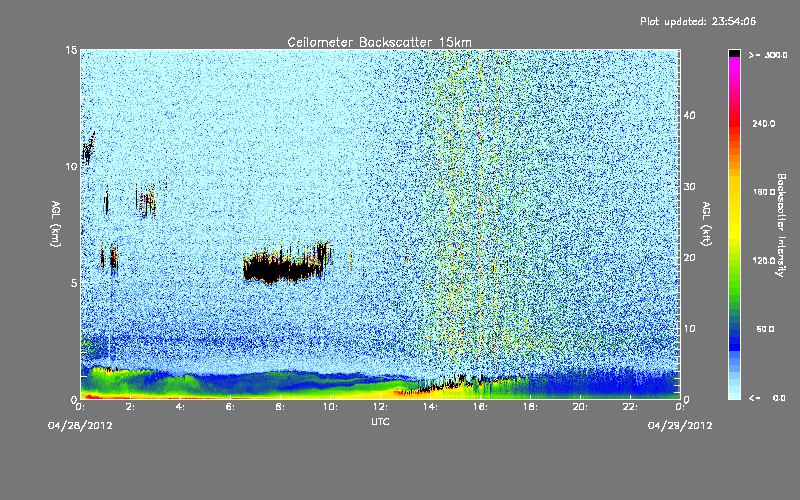Click the "30" kft tick label
The image size is (800, 500).
(x=689, y=186)
